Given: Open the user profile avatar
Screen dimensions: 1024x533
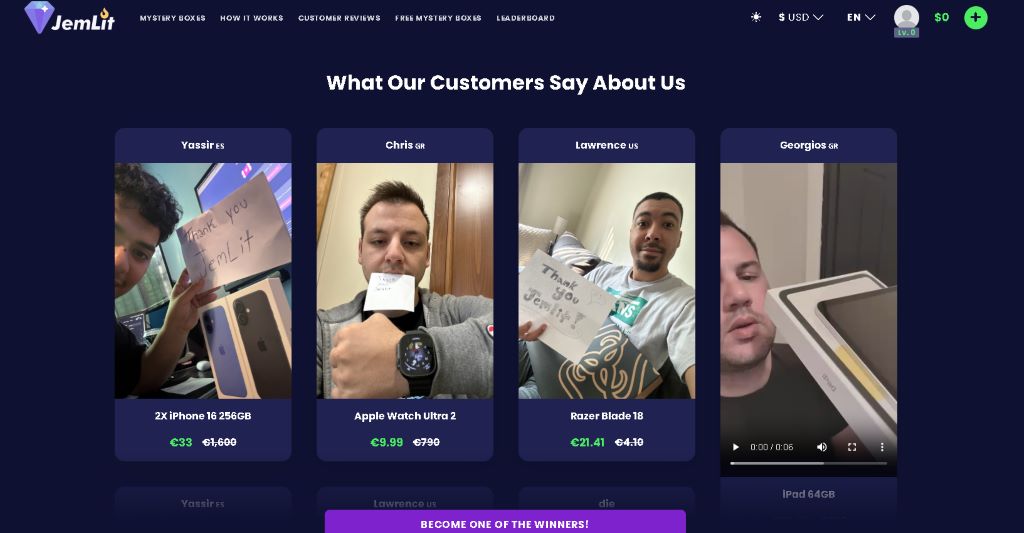Looking at the screenshot, I should 906,18.
